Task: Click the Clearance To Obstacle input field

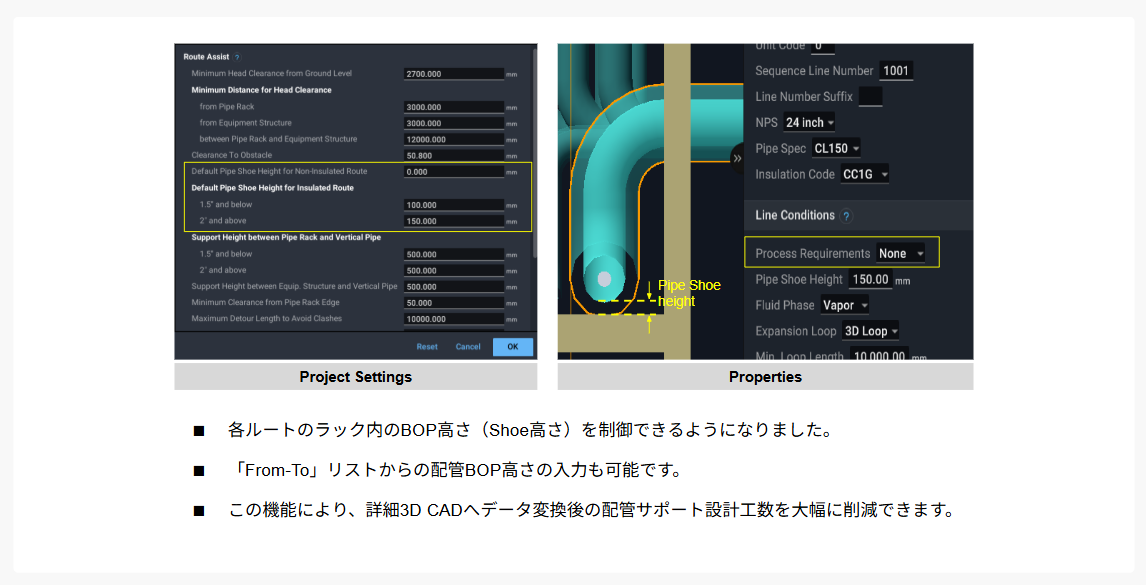Action: click(x=453, y=156)
